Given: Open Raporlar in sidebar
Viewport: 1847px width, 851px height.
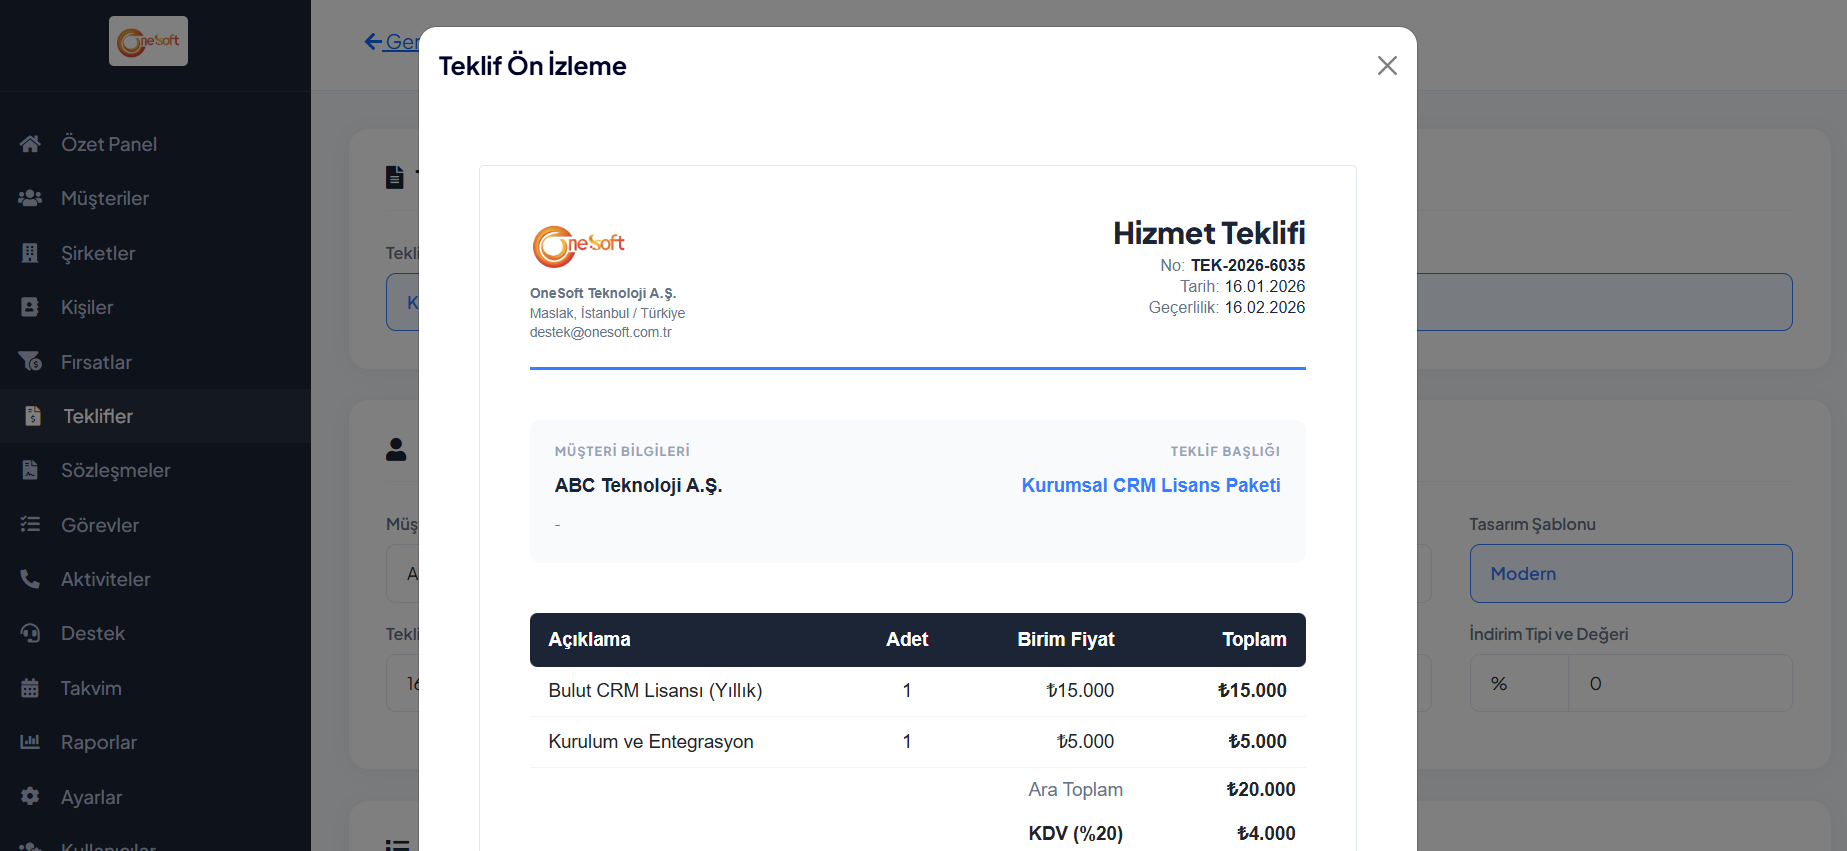Looking at the screenshot, I should coord(155,742).
